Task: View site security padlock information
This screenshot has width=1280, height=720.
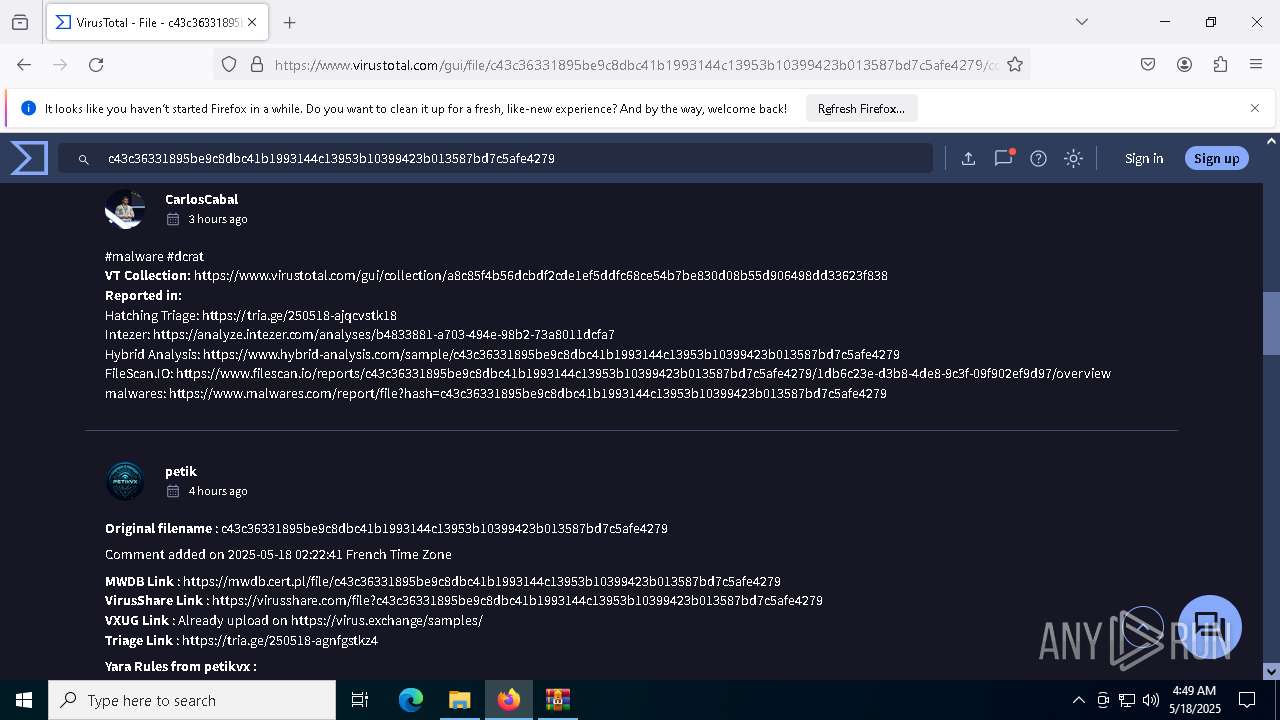Action: (257, 64)
